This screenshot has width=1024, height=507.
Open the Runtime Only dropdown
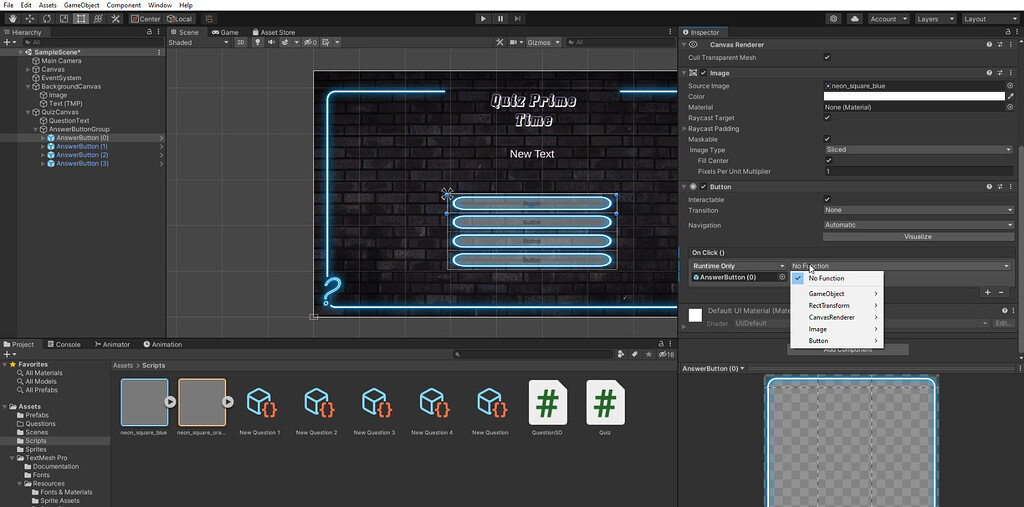coord(738,266)
